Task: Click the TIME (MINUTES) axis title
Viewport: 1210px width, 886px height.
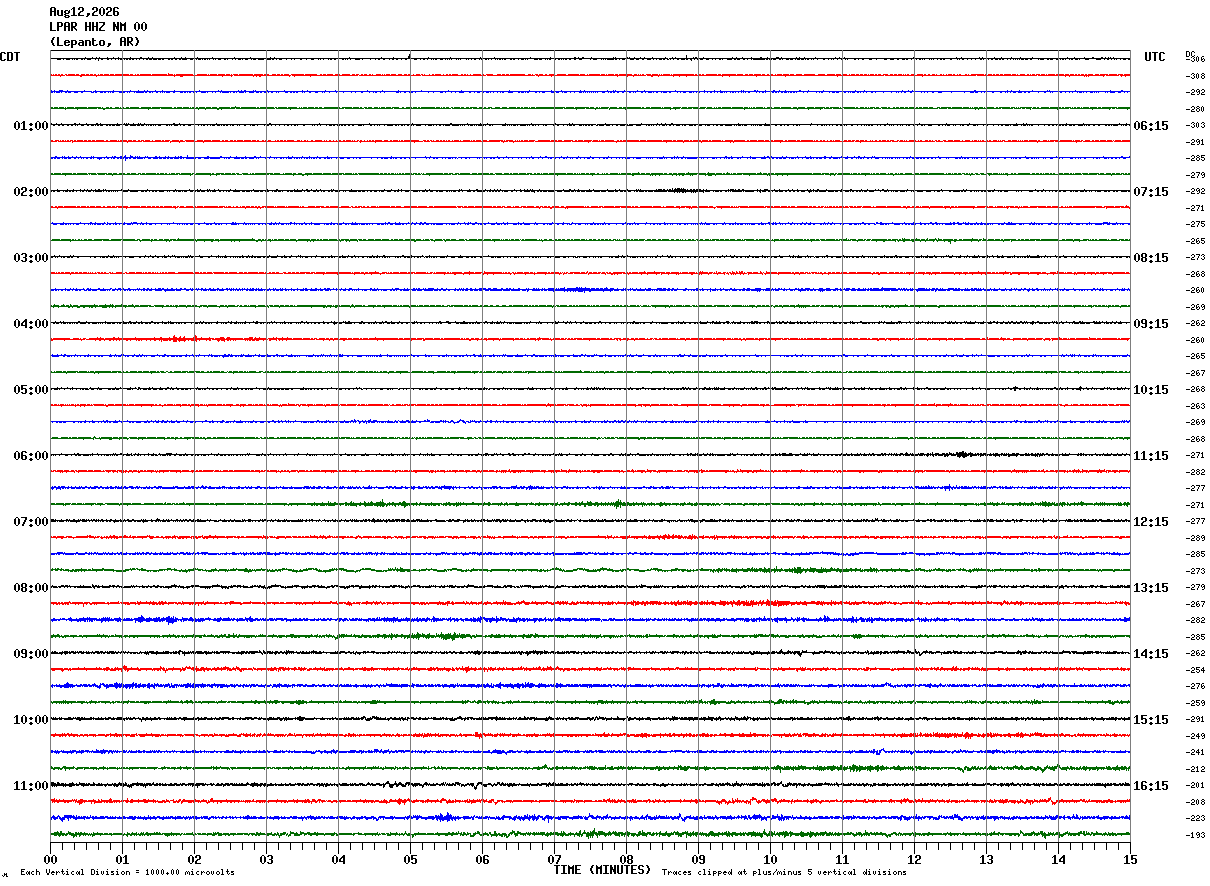Action: pos(602,870)
